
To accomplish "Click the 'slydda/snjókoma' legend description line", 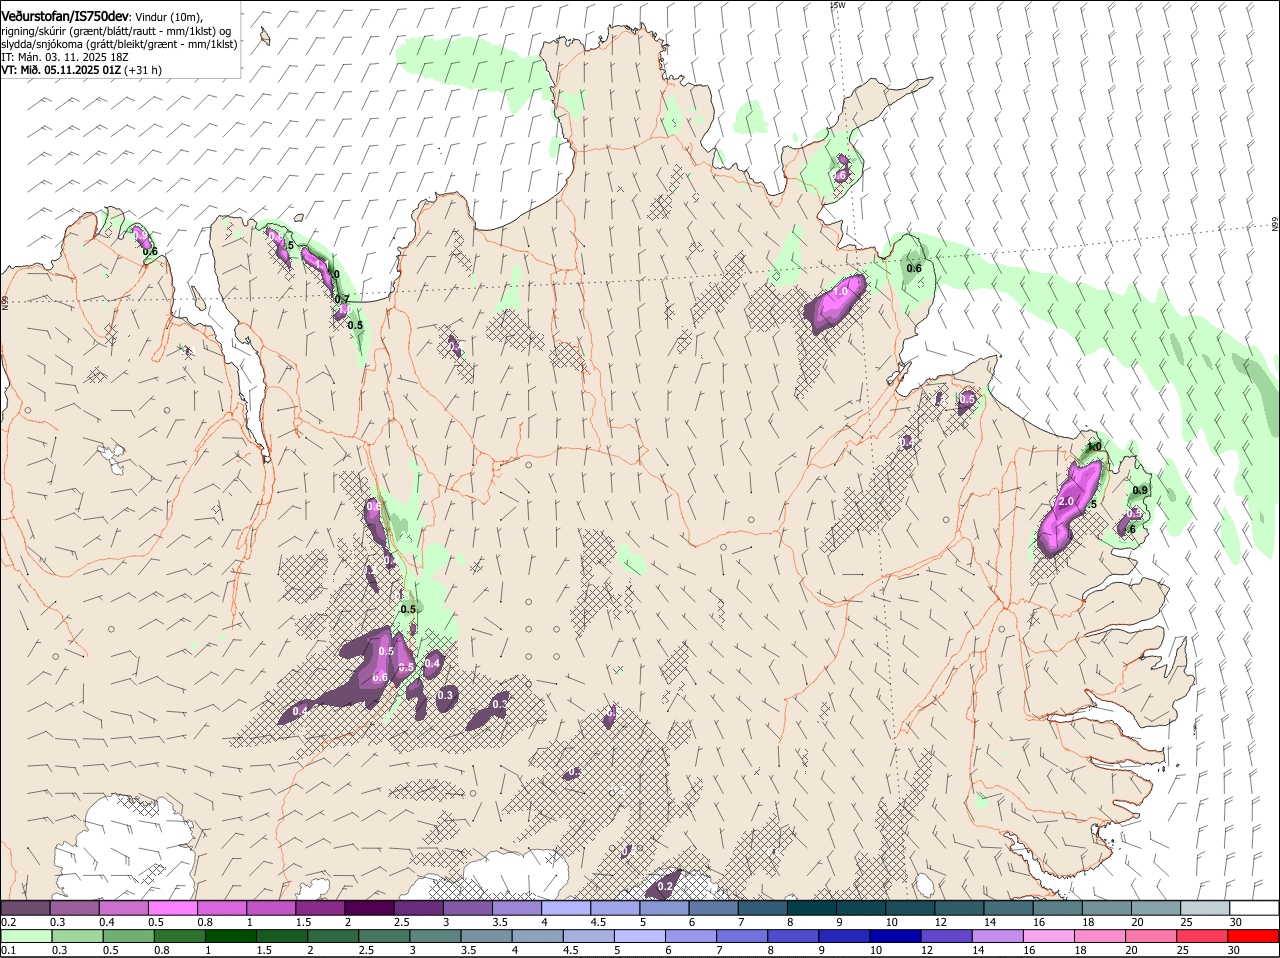I will point(119,44).
